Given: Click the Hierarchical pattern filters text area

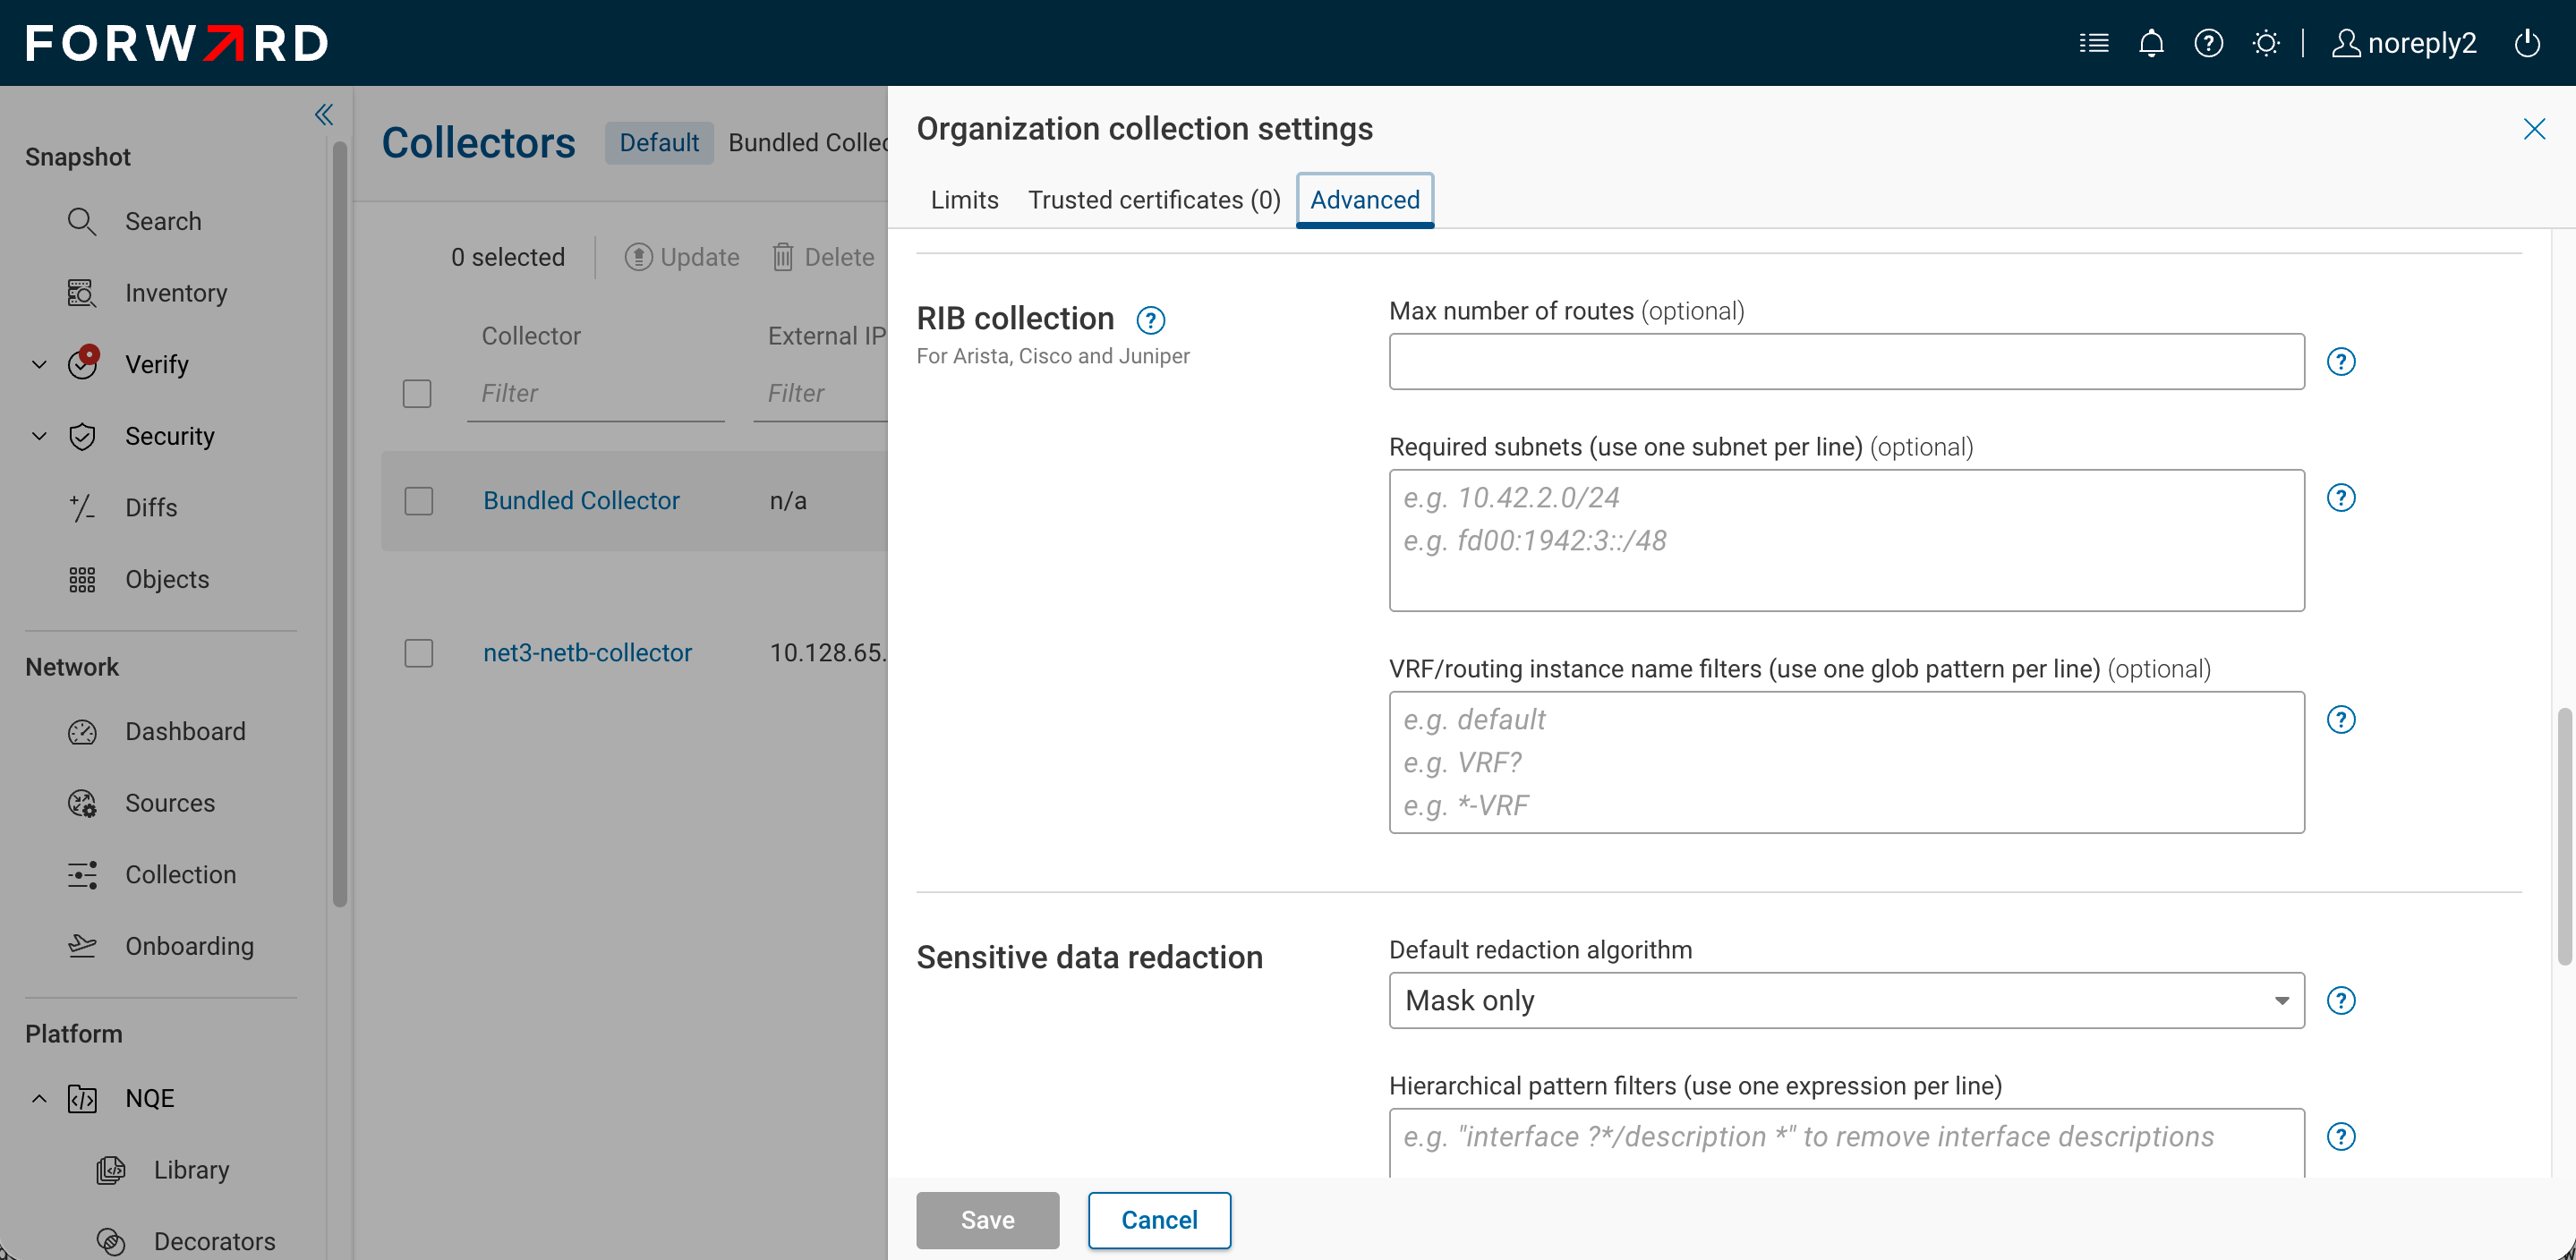Looking at the screenshot, I should pos(1846,1142).
